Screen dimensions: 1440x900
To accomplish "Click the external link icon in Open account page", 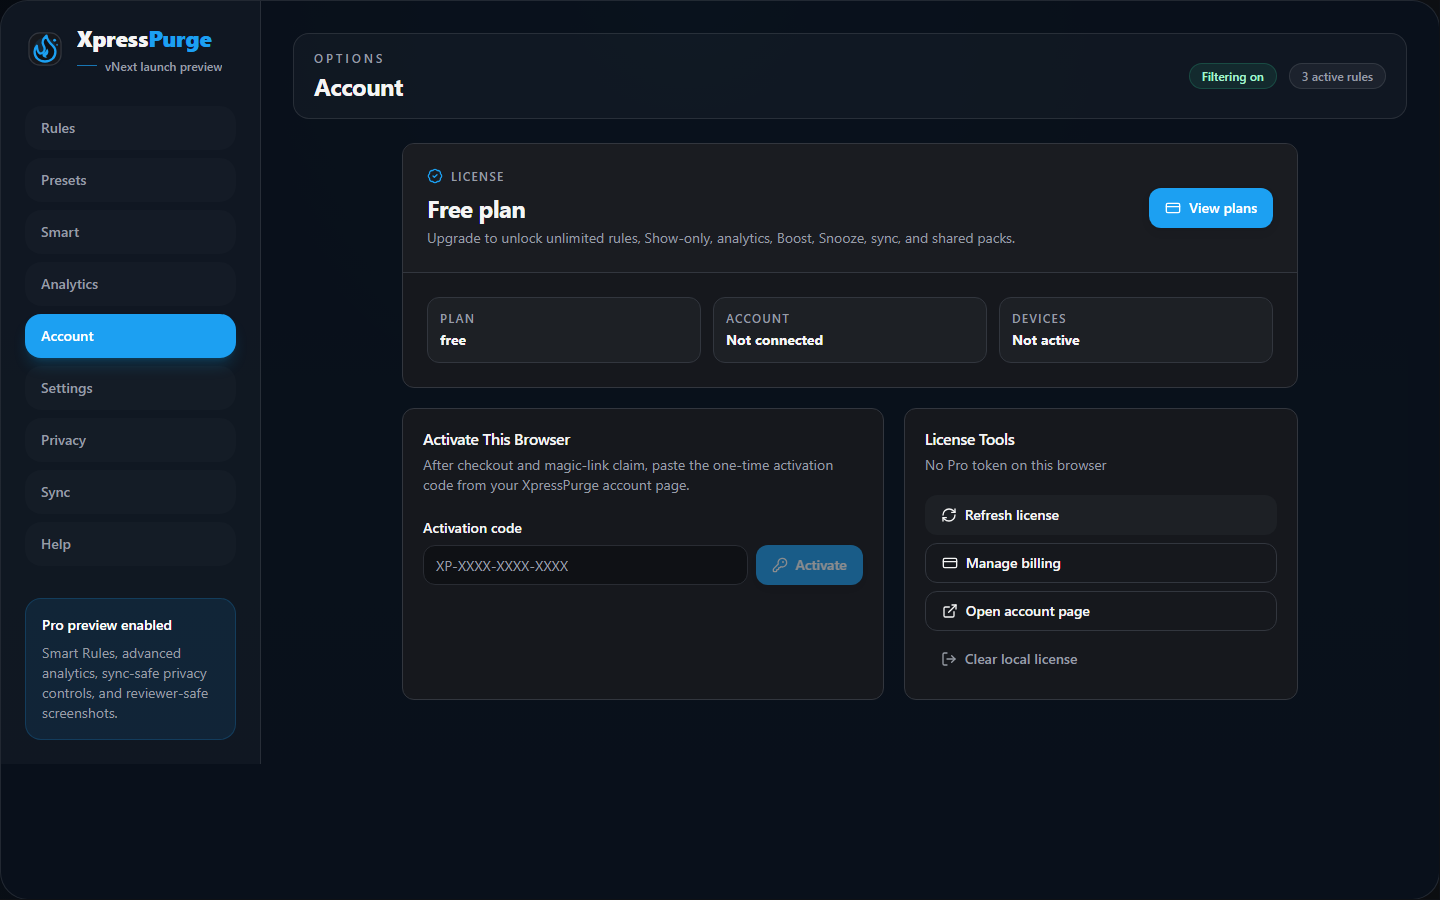I will coord(950,611).
